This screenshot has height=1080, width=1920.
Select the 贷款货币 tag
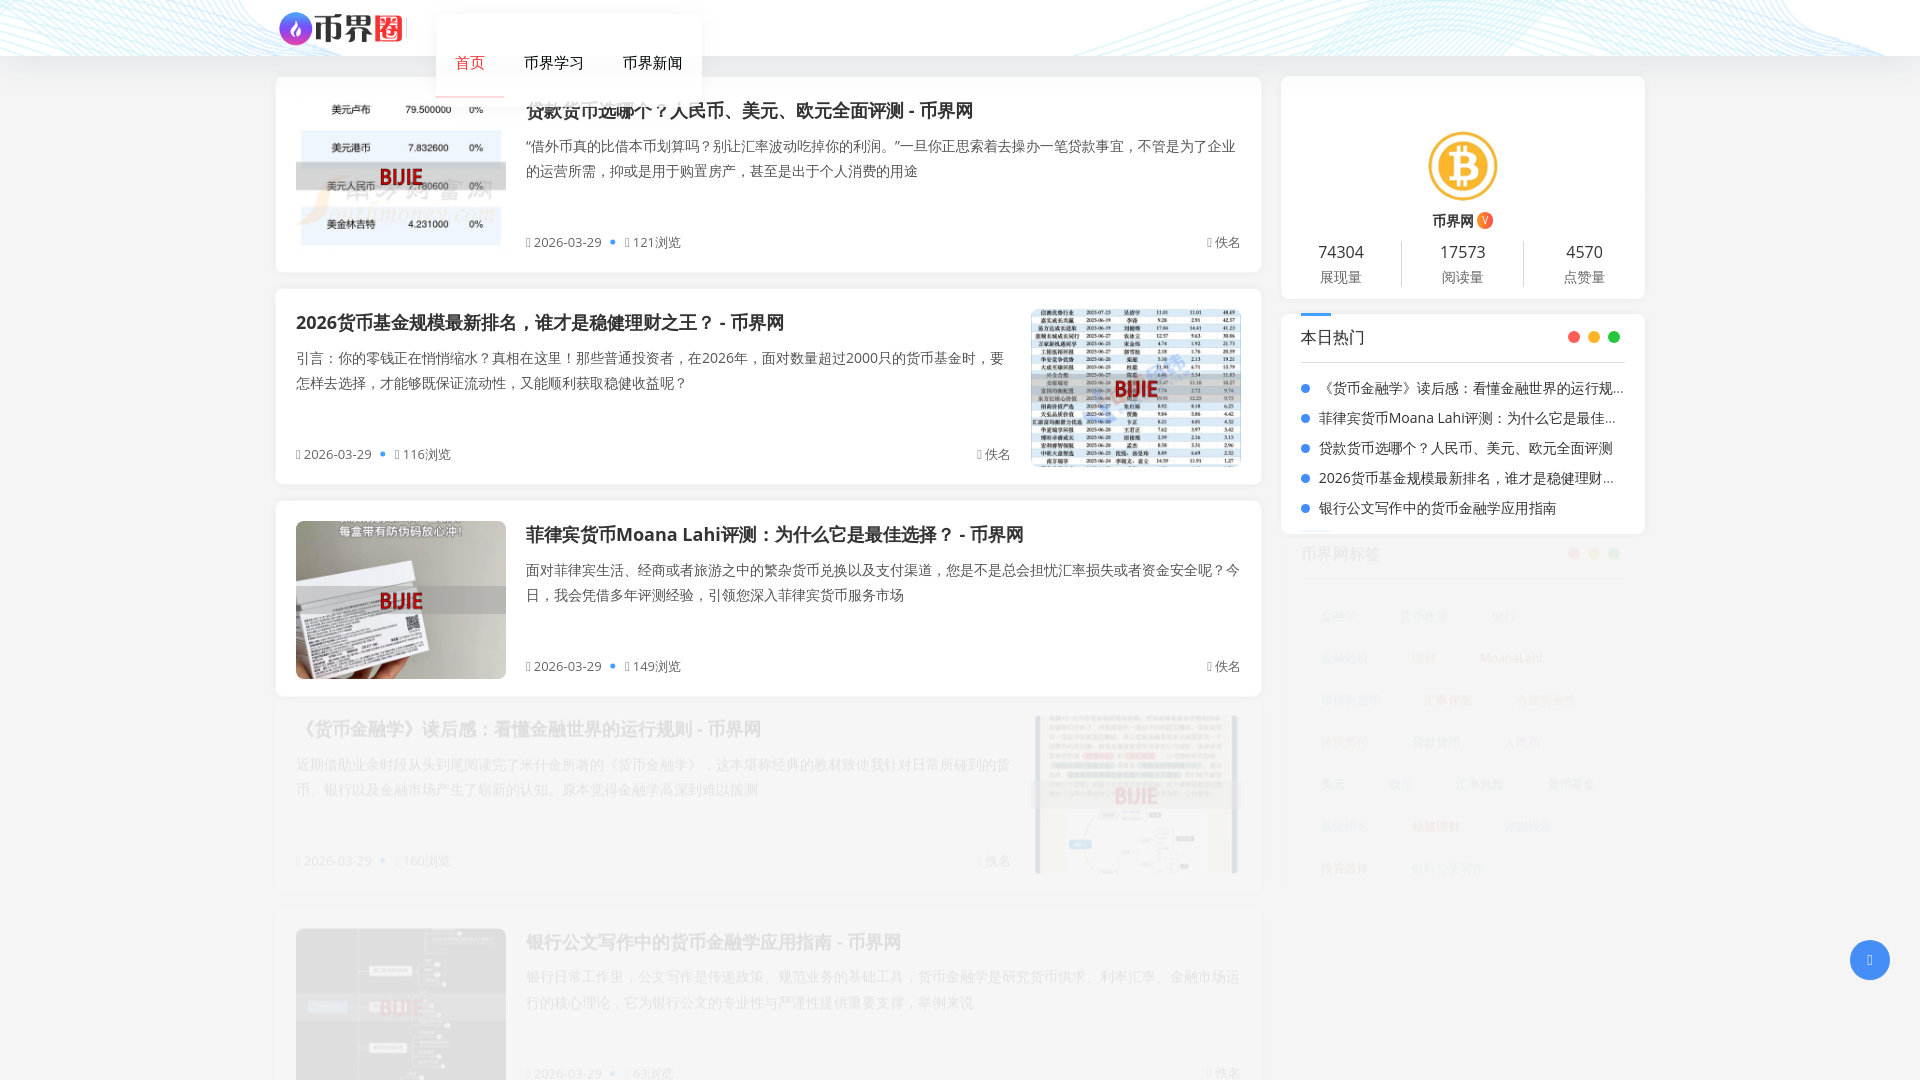[x=1436, y=742]
